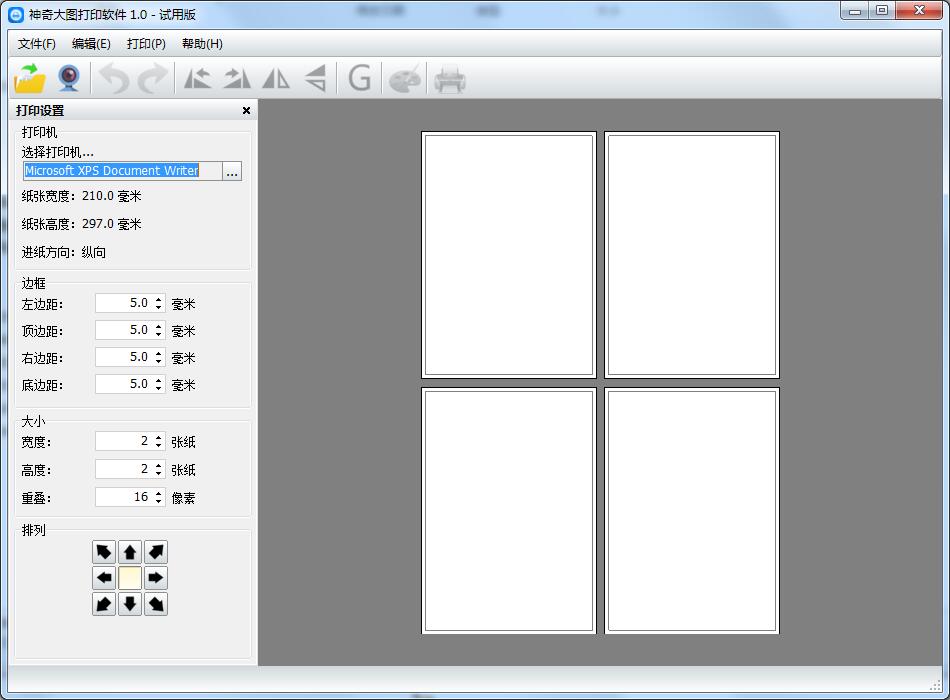Click the color palette icon
This screenshot has width=950, height=700.
click(x=405, y=78)
